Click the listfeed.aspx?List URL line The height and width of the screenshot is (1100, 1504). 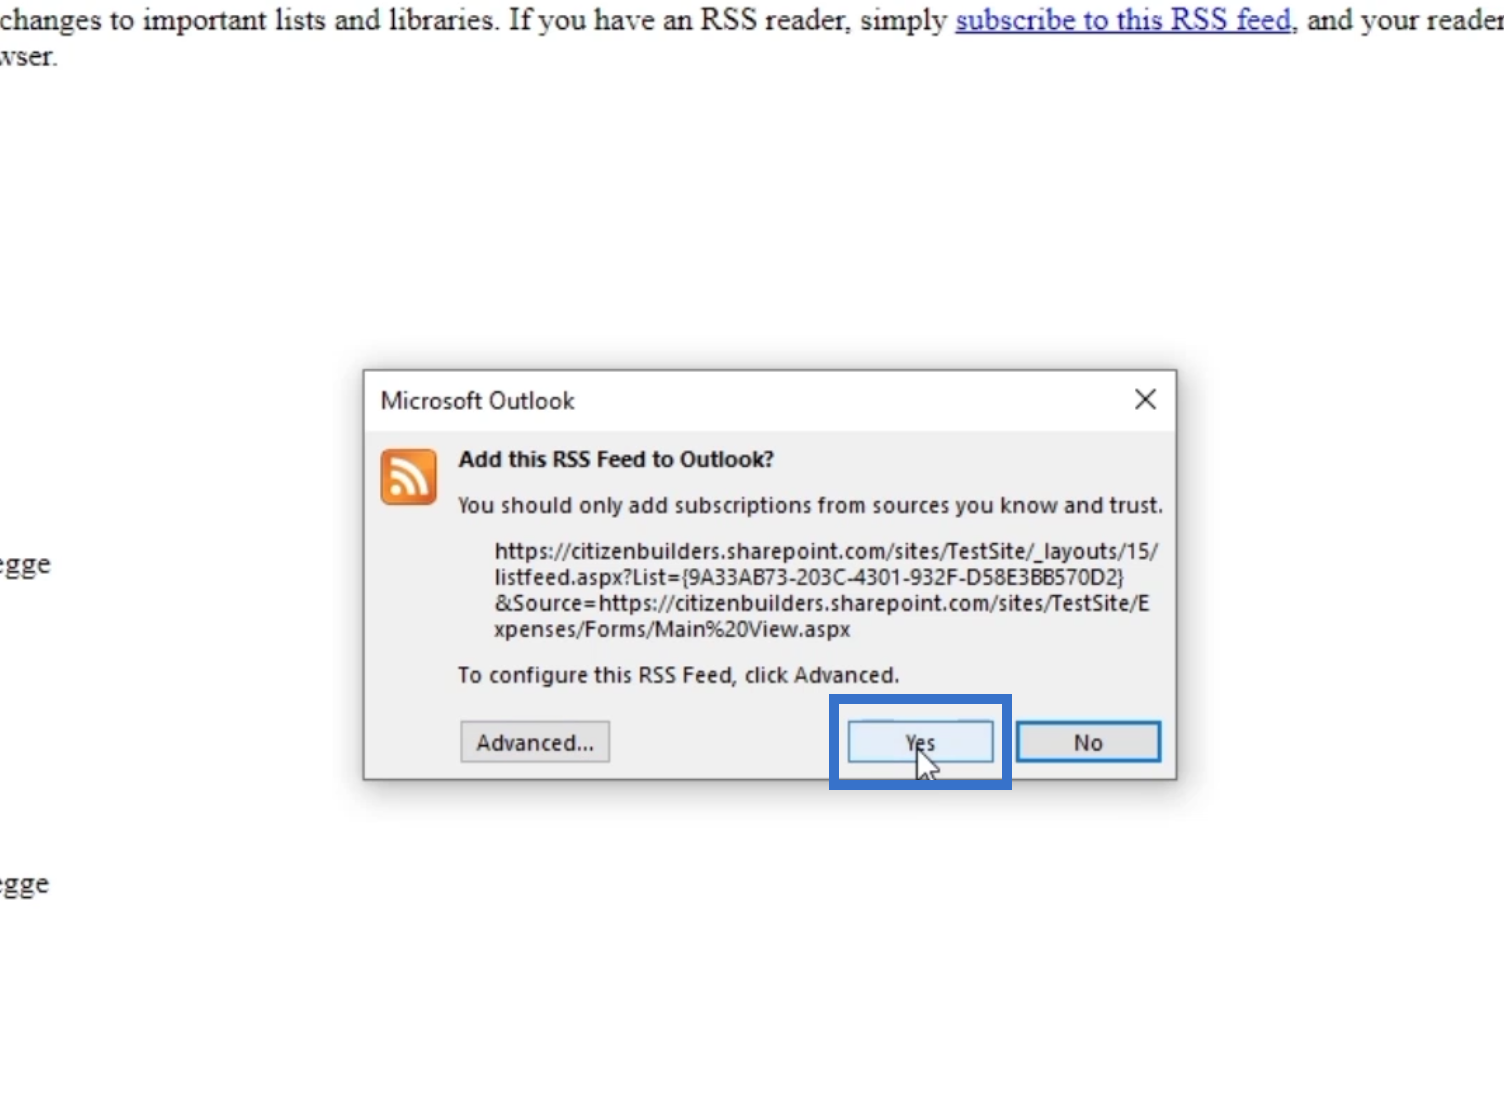click(809, 577)
